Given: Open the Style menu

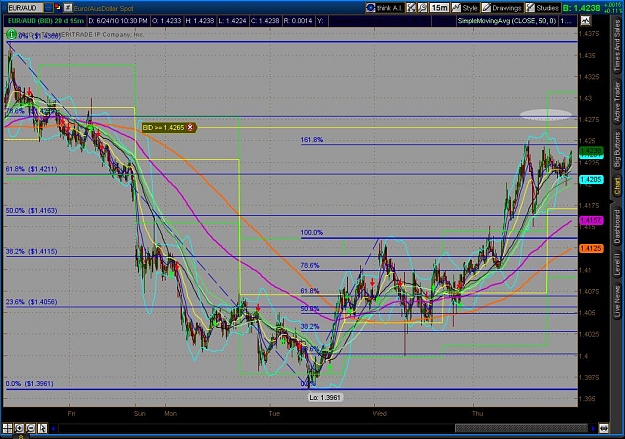Looking at the screenshot, I should point(465,8).
